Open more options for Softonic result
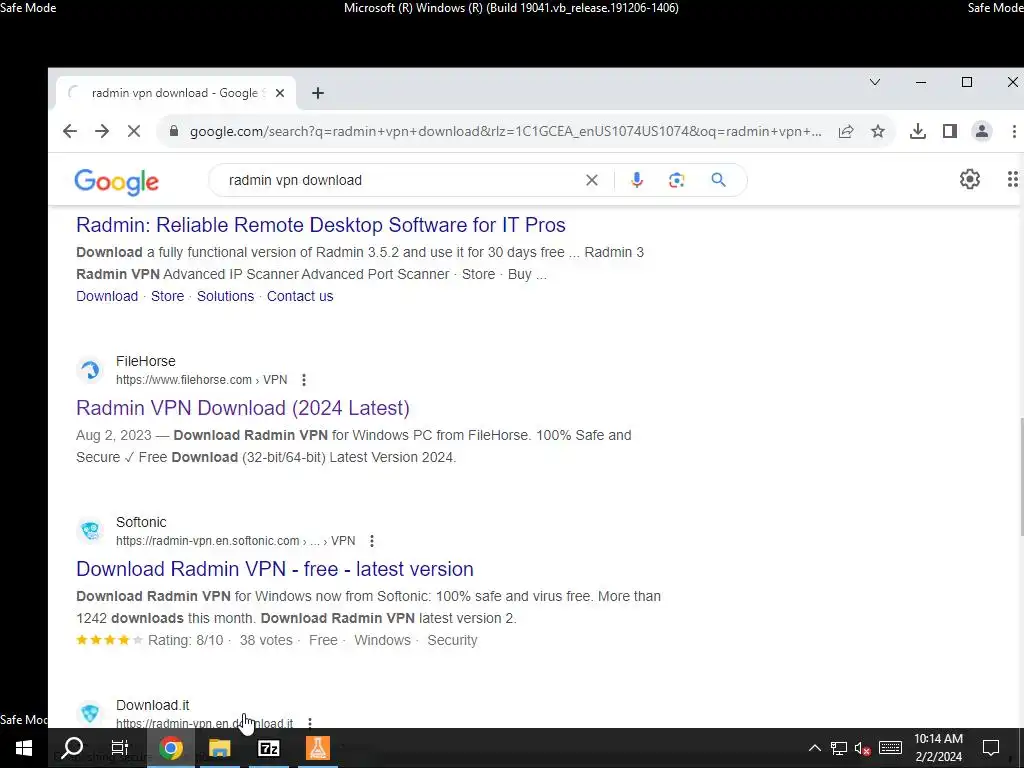Viewport: 1024px width, 768px height. (372, 541)
